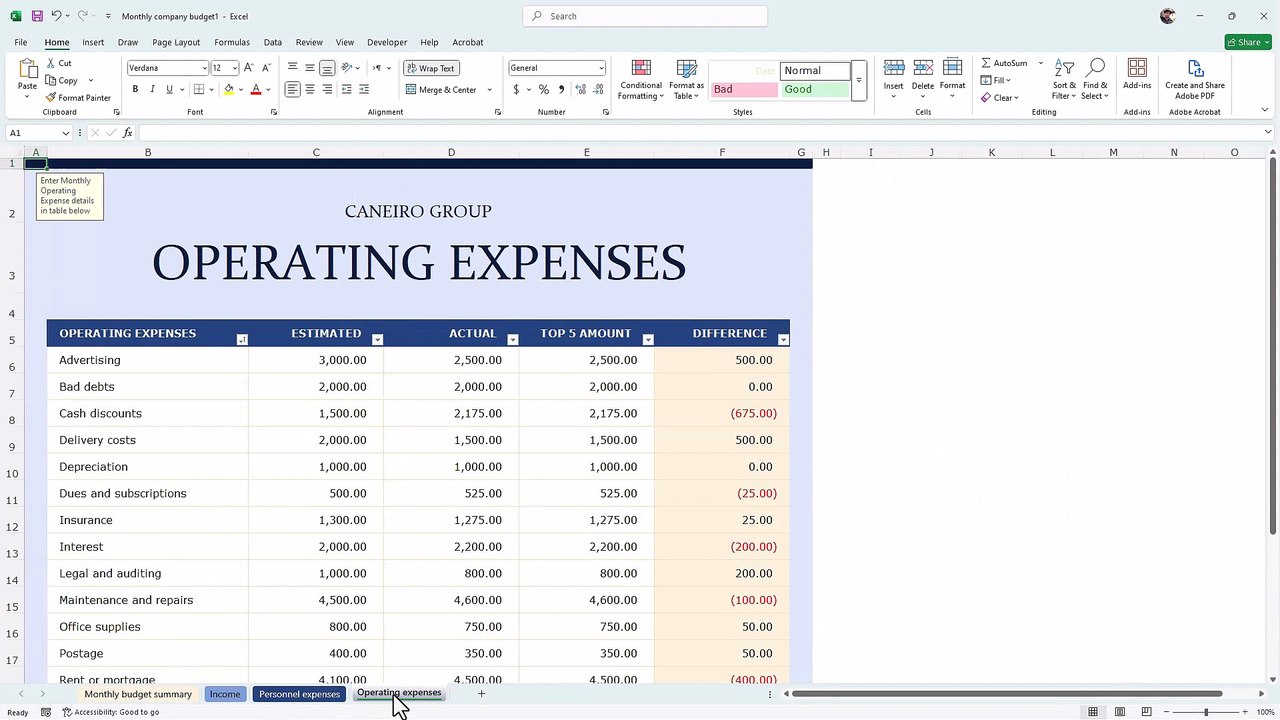This screenshot has width=1280, height=720.
Task: Toggle underline formatting
Action: pyautogui.click(x=169, y=89)
